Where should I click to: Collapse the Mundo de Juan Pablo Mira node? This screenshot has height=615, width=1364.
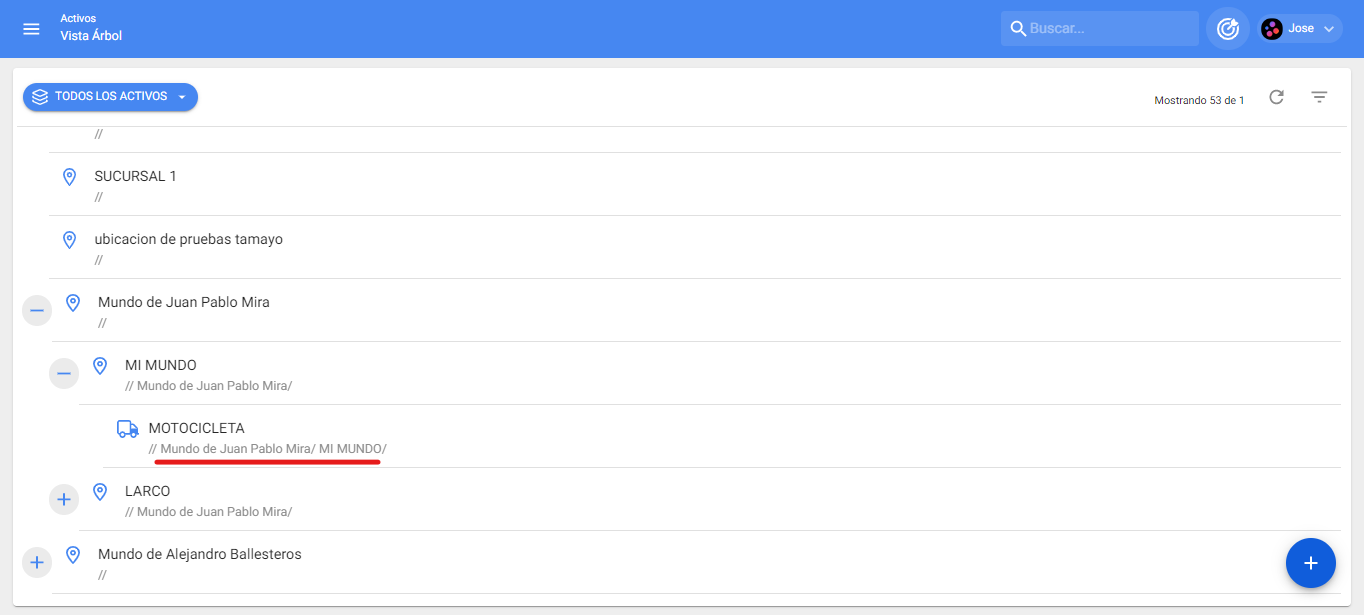click(x=37, y=311)
